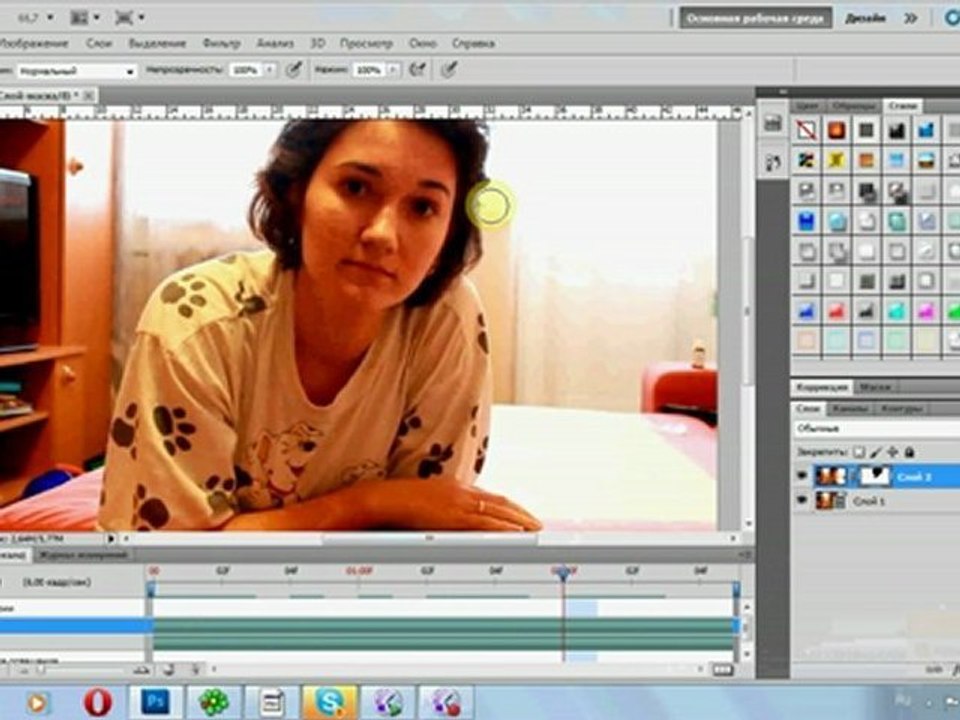Click the arrange documents grid icon
The height and width of the screenshot is (720, 960).
coord(79,18)
